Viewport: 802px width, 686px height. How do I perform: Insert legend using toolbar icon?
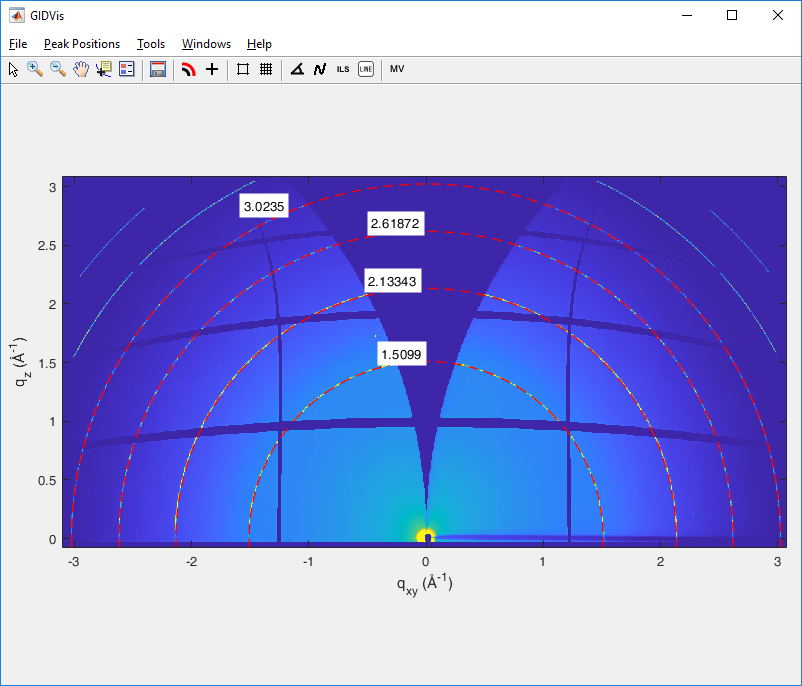pyautogui.click(x=127, y=69)
